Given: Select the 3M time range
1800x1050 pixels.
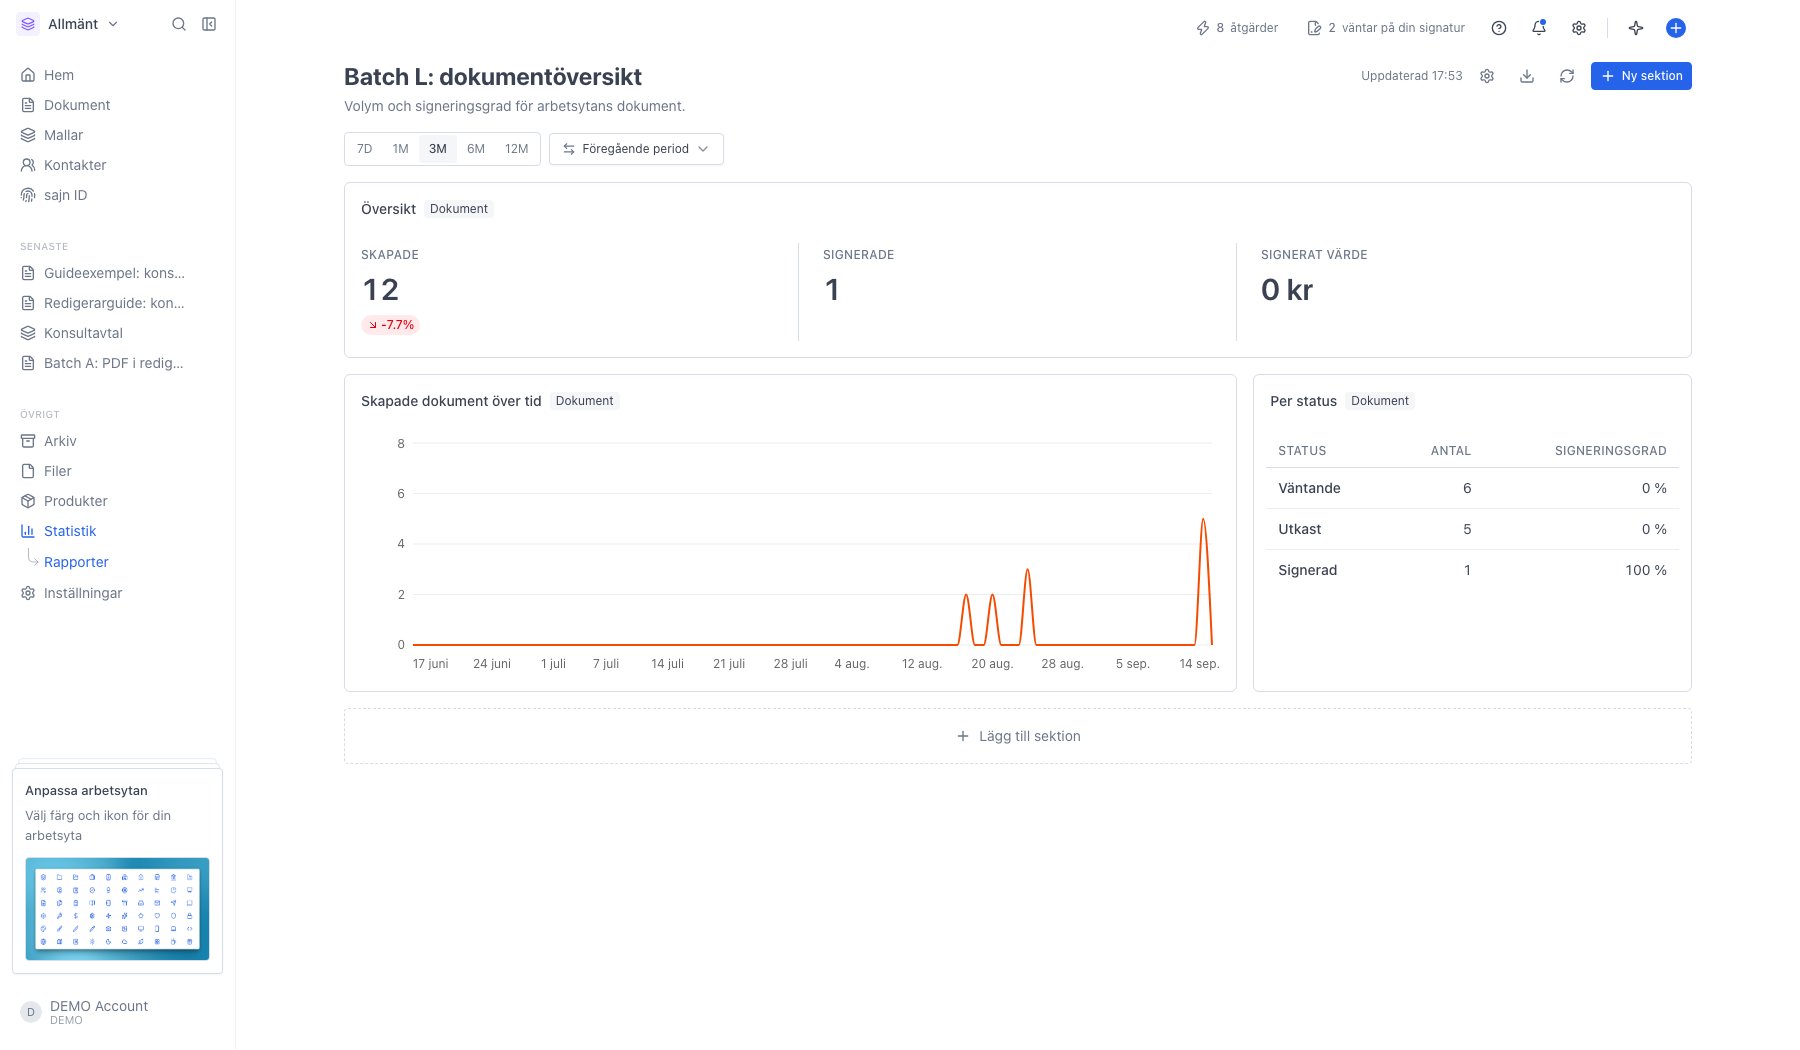Looking at the screenshot, I should coord(438,149).
